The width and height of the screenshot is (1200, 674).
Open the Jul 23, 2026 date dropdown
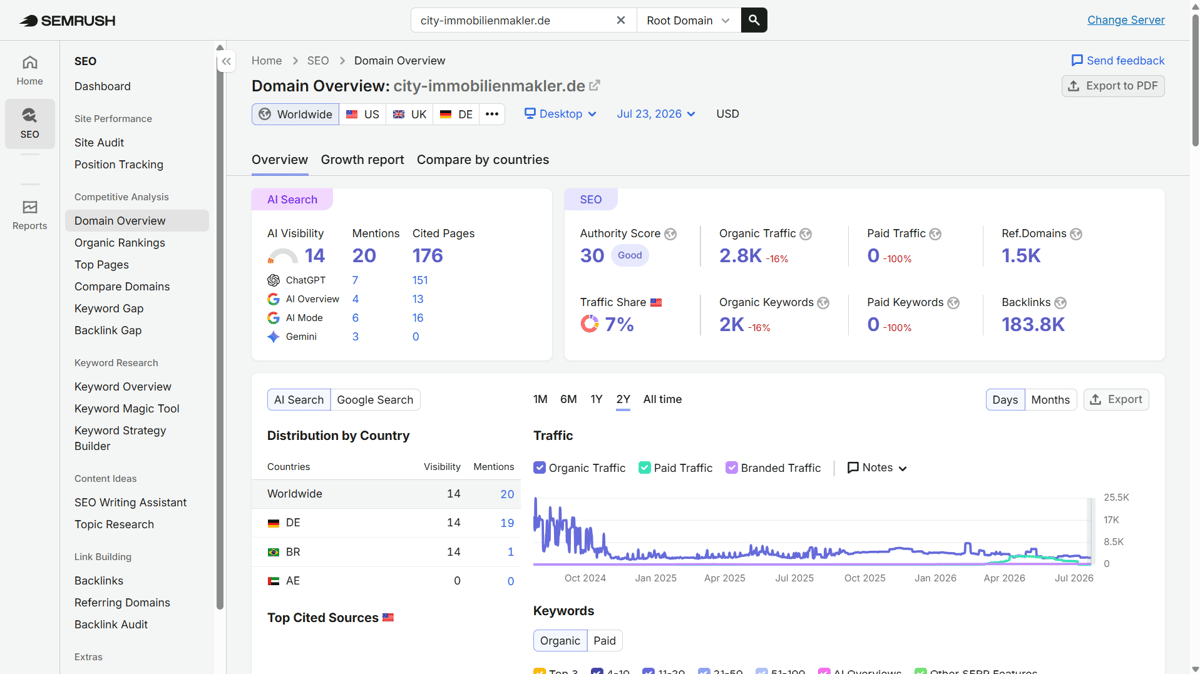(x=656, y=114)
